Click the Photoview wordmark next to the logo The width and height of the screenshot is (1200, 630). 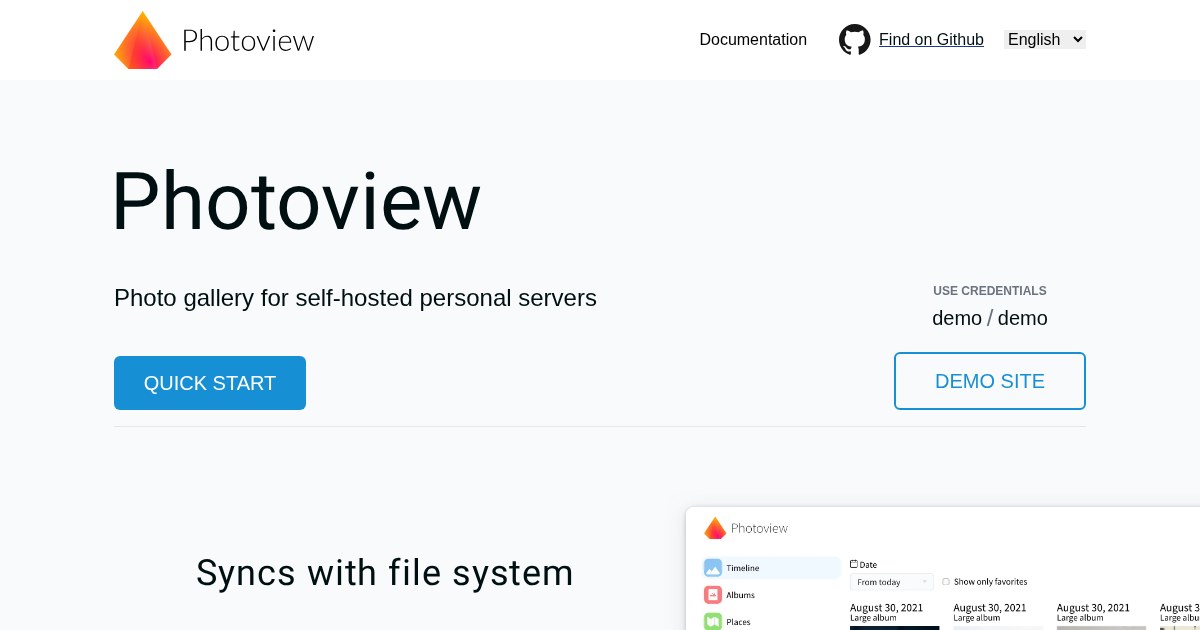tap(248, 40)
